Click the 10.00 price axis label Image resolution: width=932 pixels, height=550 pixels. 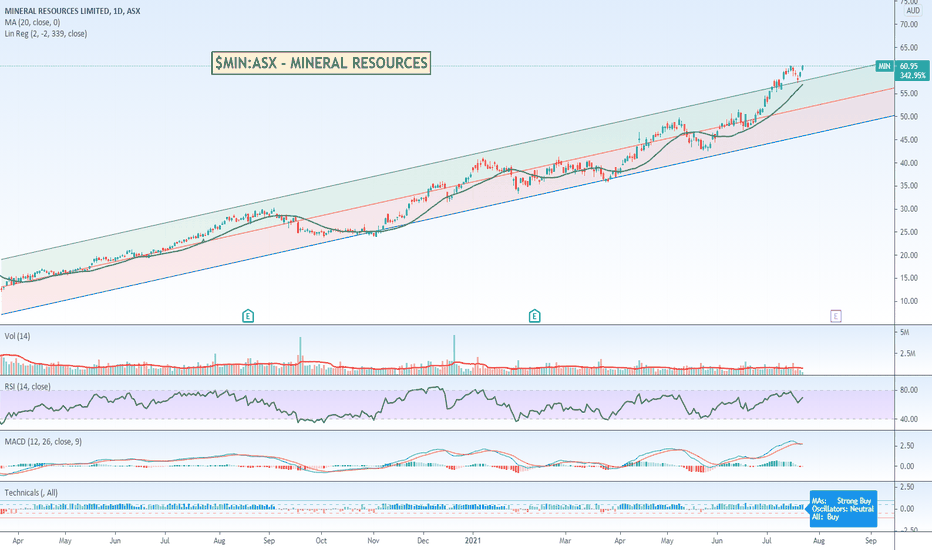click(x=909, y=301)
